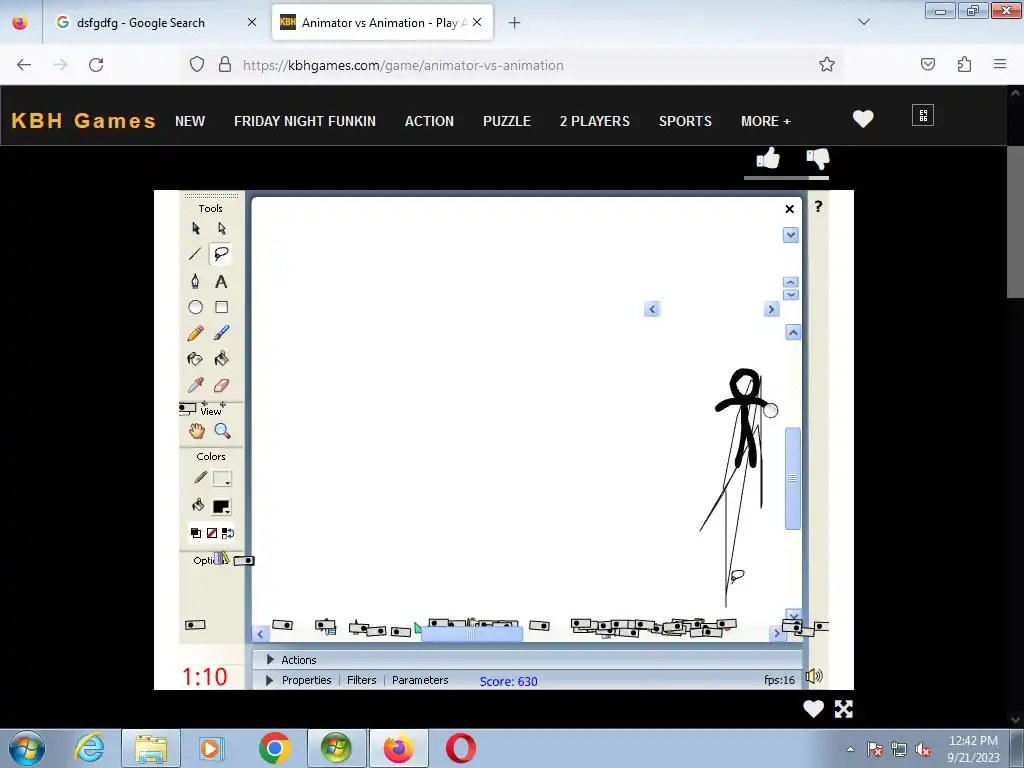This screenshot has width=1024, height=768.
Task: Select the Eyedropper tool
Action: [195, 385]
